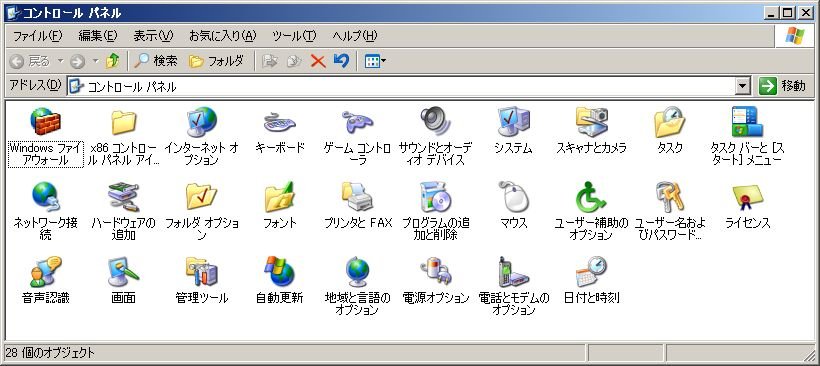Open x86 コントロール パネル folder icon
The image size is (820, 366).
coord(123,121)
